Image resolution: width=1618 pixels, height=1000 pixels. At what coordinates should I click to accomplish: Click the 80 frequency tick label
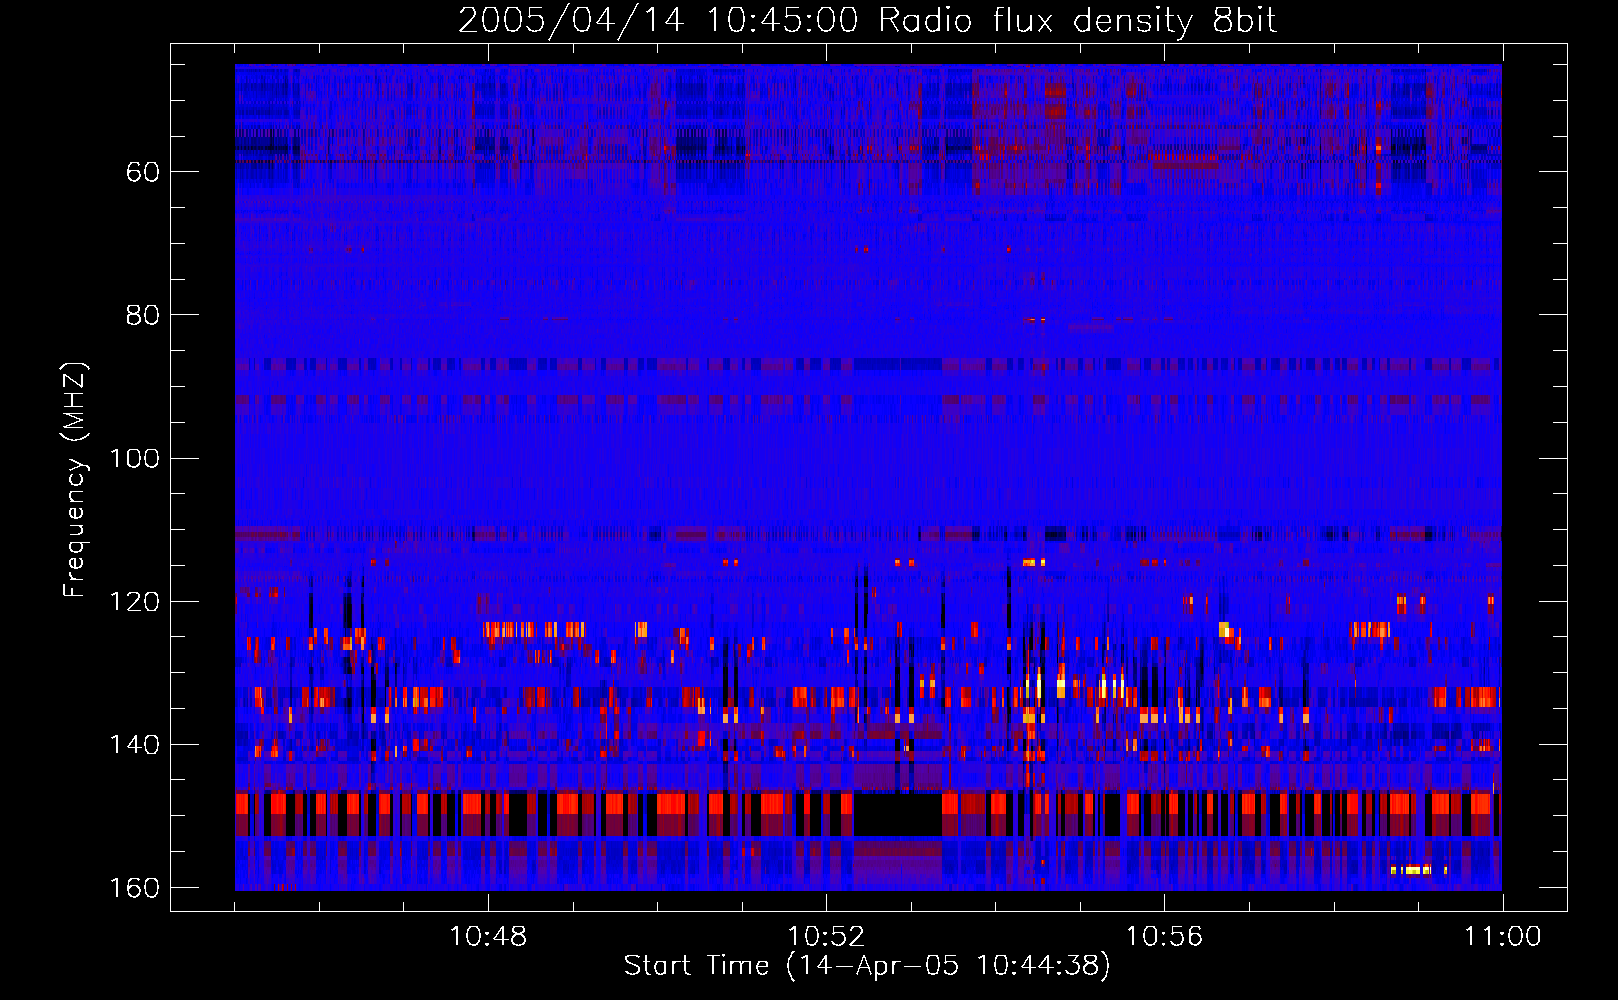coord(143,315)
